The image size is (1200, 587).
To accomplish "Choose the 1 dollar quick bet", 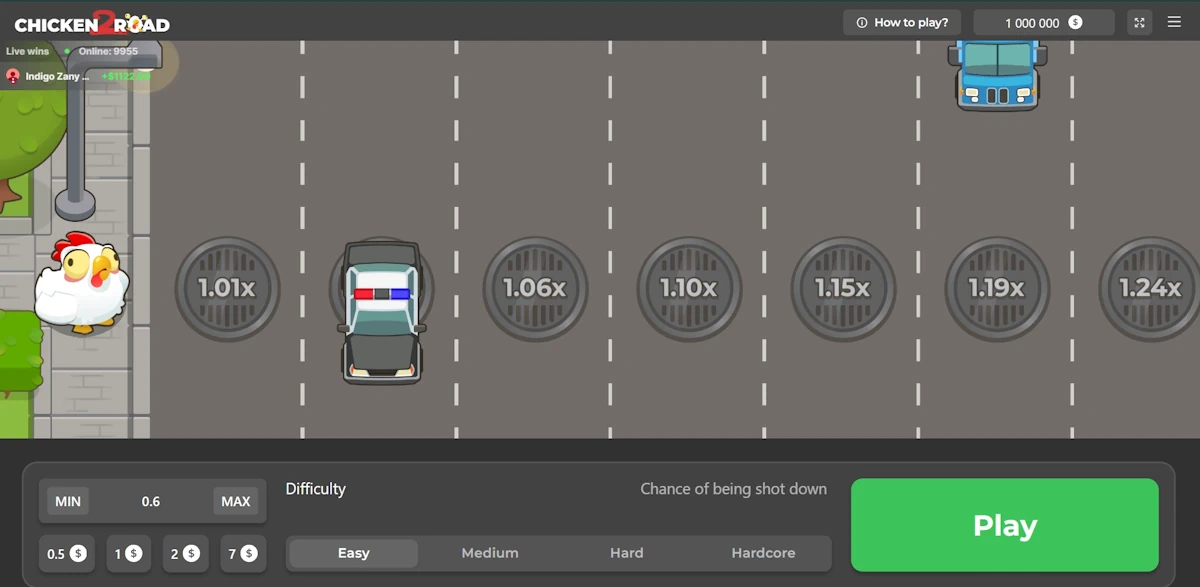I will tap(128, 553).
